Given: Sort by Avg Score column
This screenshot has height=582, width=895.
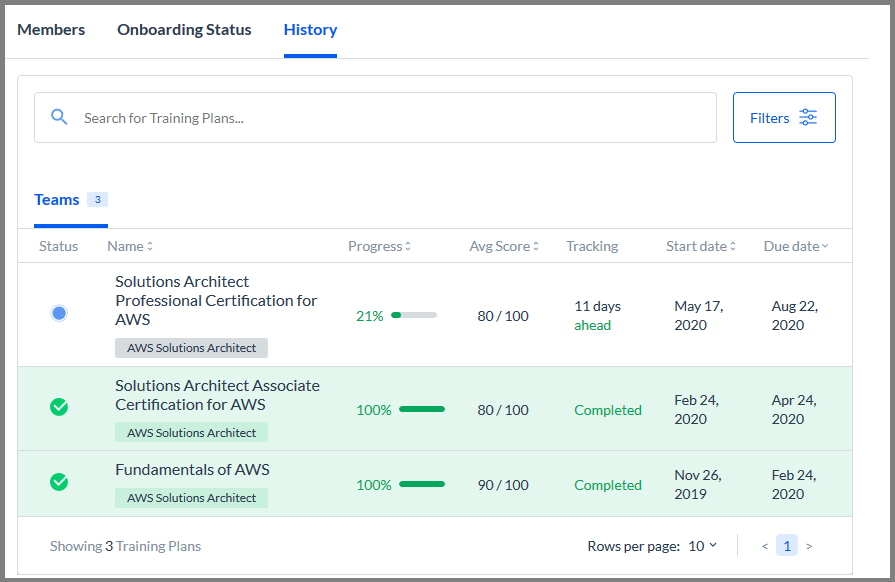Looking at the screenshot, I should pyautogui.click(x=504, y=246).
